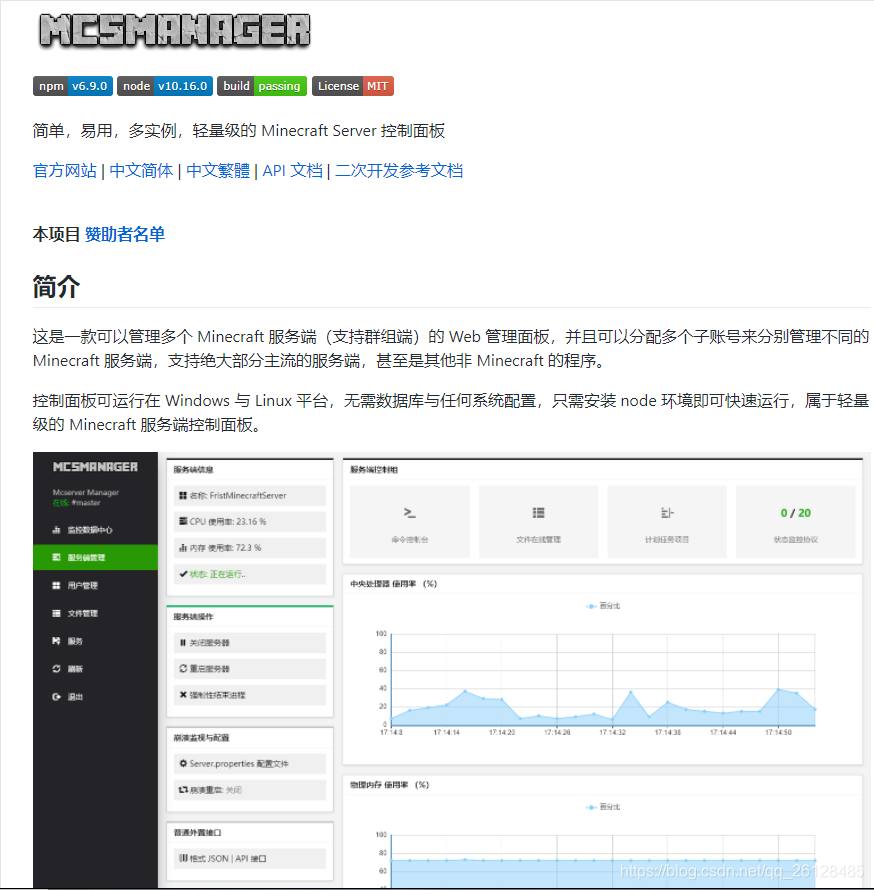Toggle 崩溃重启 crash restart setting
874x890 pixels.
(250, 790)
